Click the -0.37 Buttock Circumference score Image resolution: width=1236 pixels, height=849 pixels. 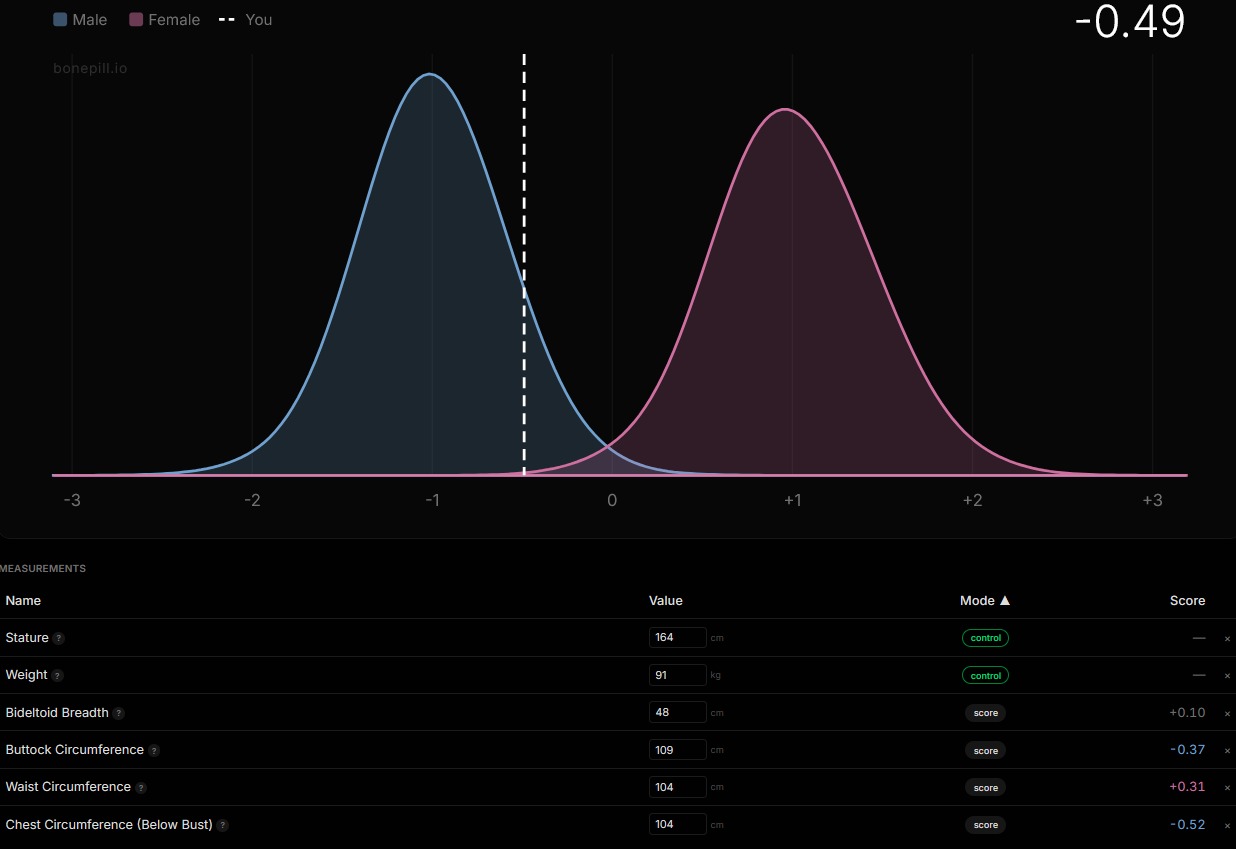pyautogui.click(x=1187, y=750)
